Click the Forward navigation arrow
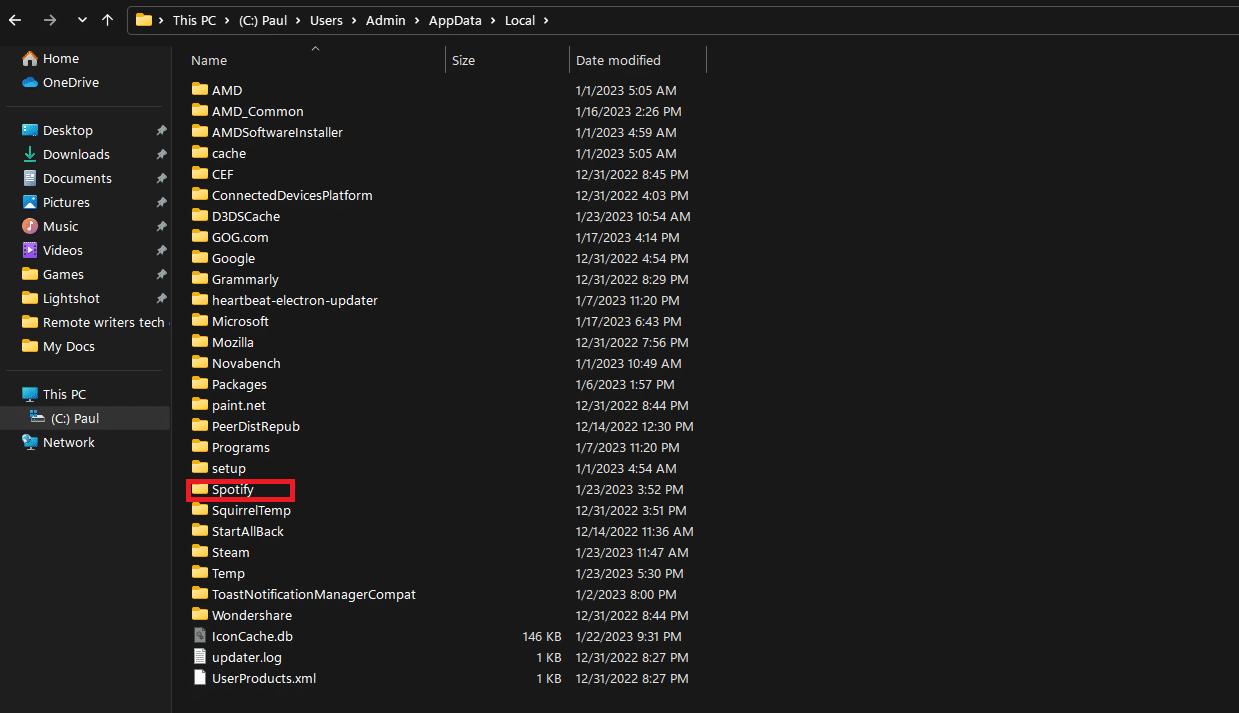This screenshot has width=1239, height=713. (50, 20)
